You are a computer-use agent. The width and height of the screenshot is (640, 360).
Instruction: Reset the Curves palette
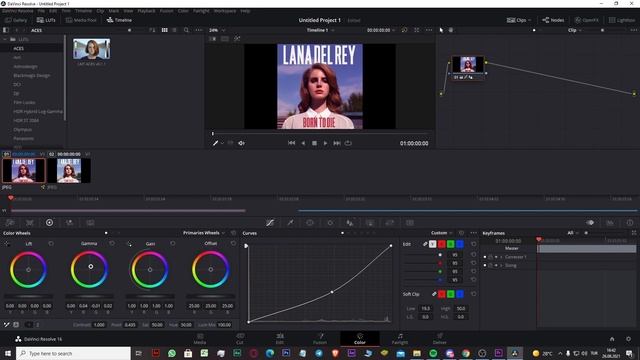[461, 233]
